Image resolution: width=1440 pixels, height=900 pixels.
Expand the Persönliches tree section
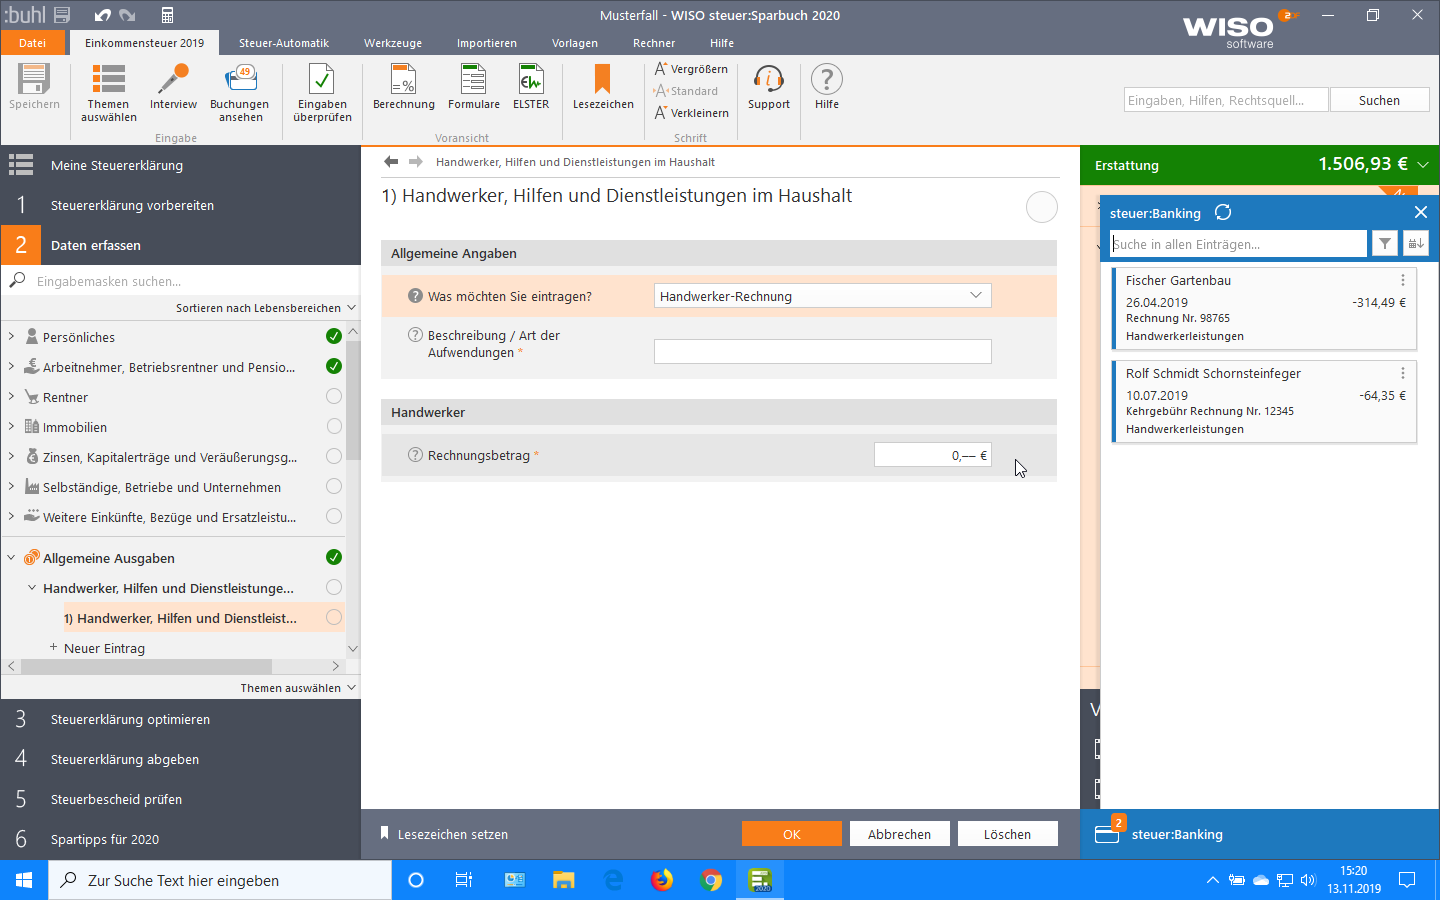[x=11, y=337]
